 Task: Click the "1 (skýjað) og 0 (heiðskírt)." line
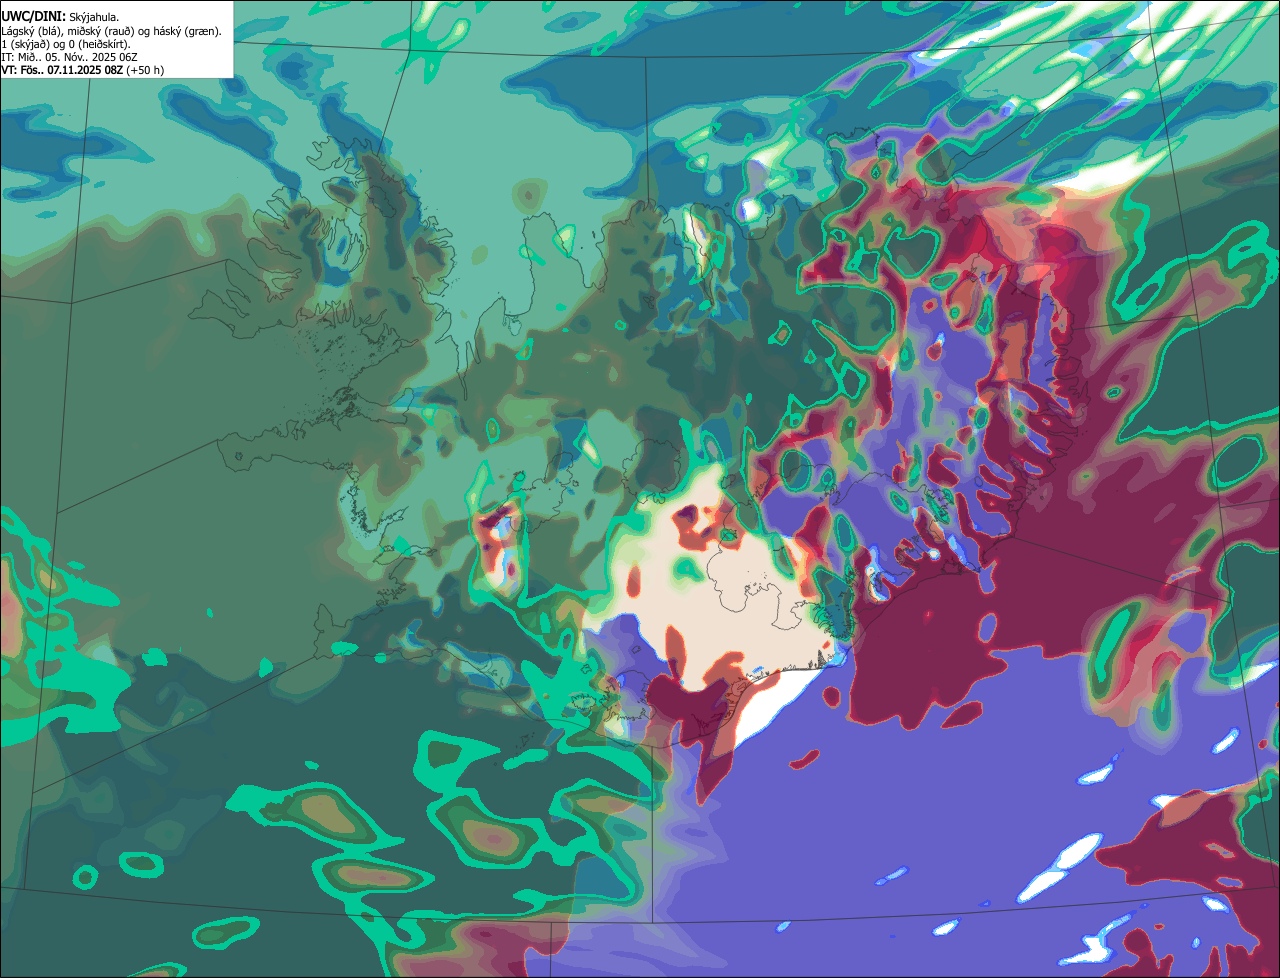[x=66, y=44]
